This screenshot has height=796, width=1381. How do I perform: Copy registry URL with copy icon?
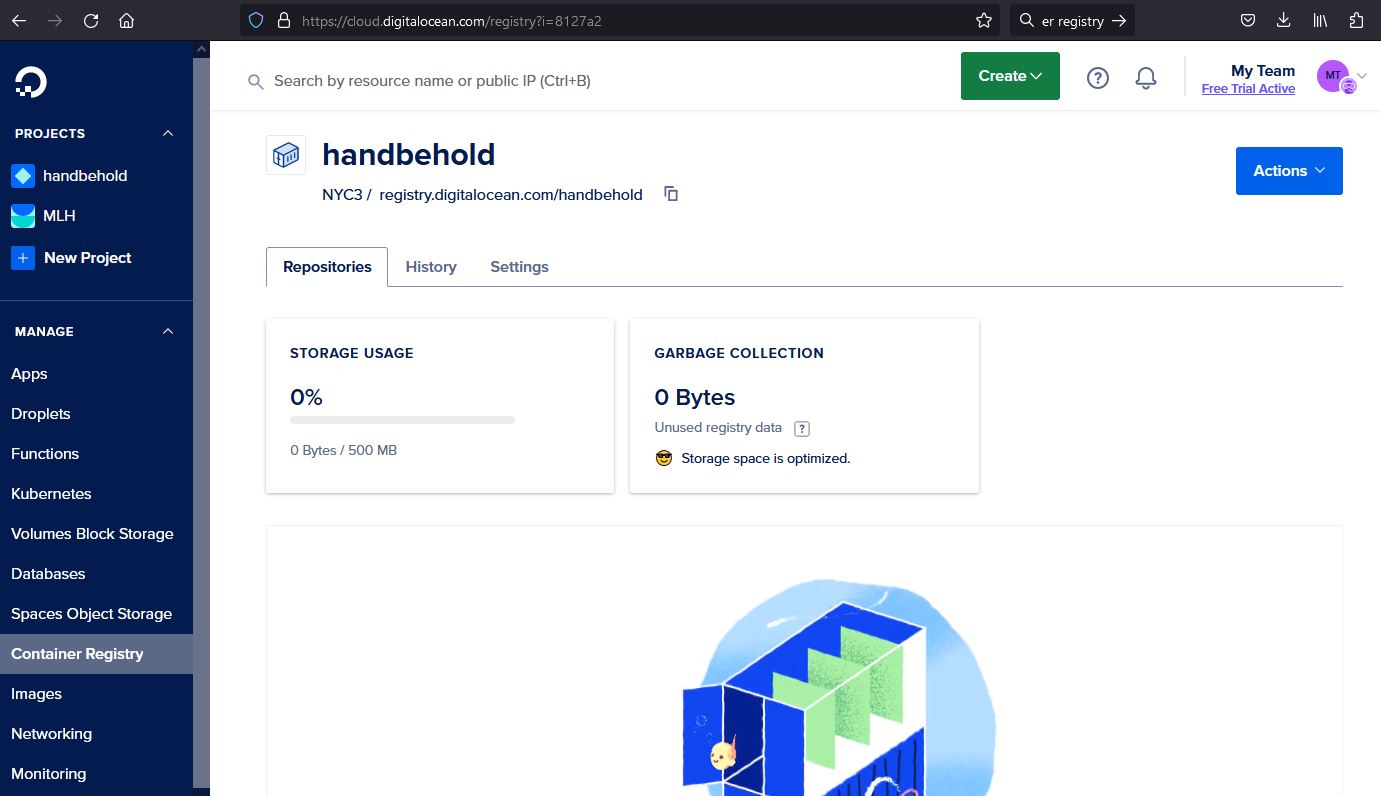pos(671,194)
